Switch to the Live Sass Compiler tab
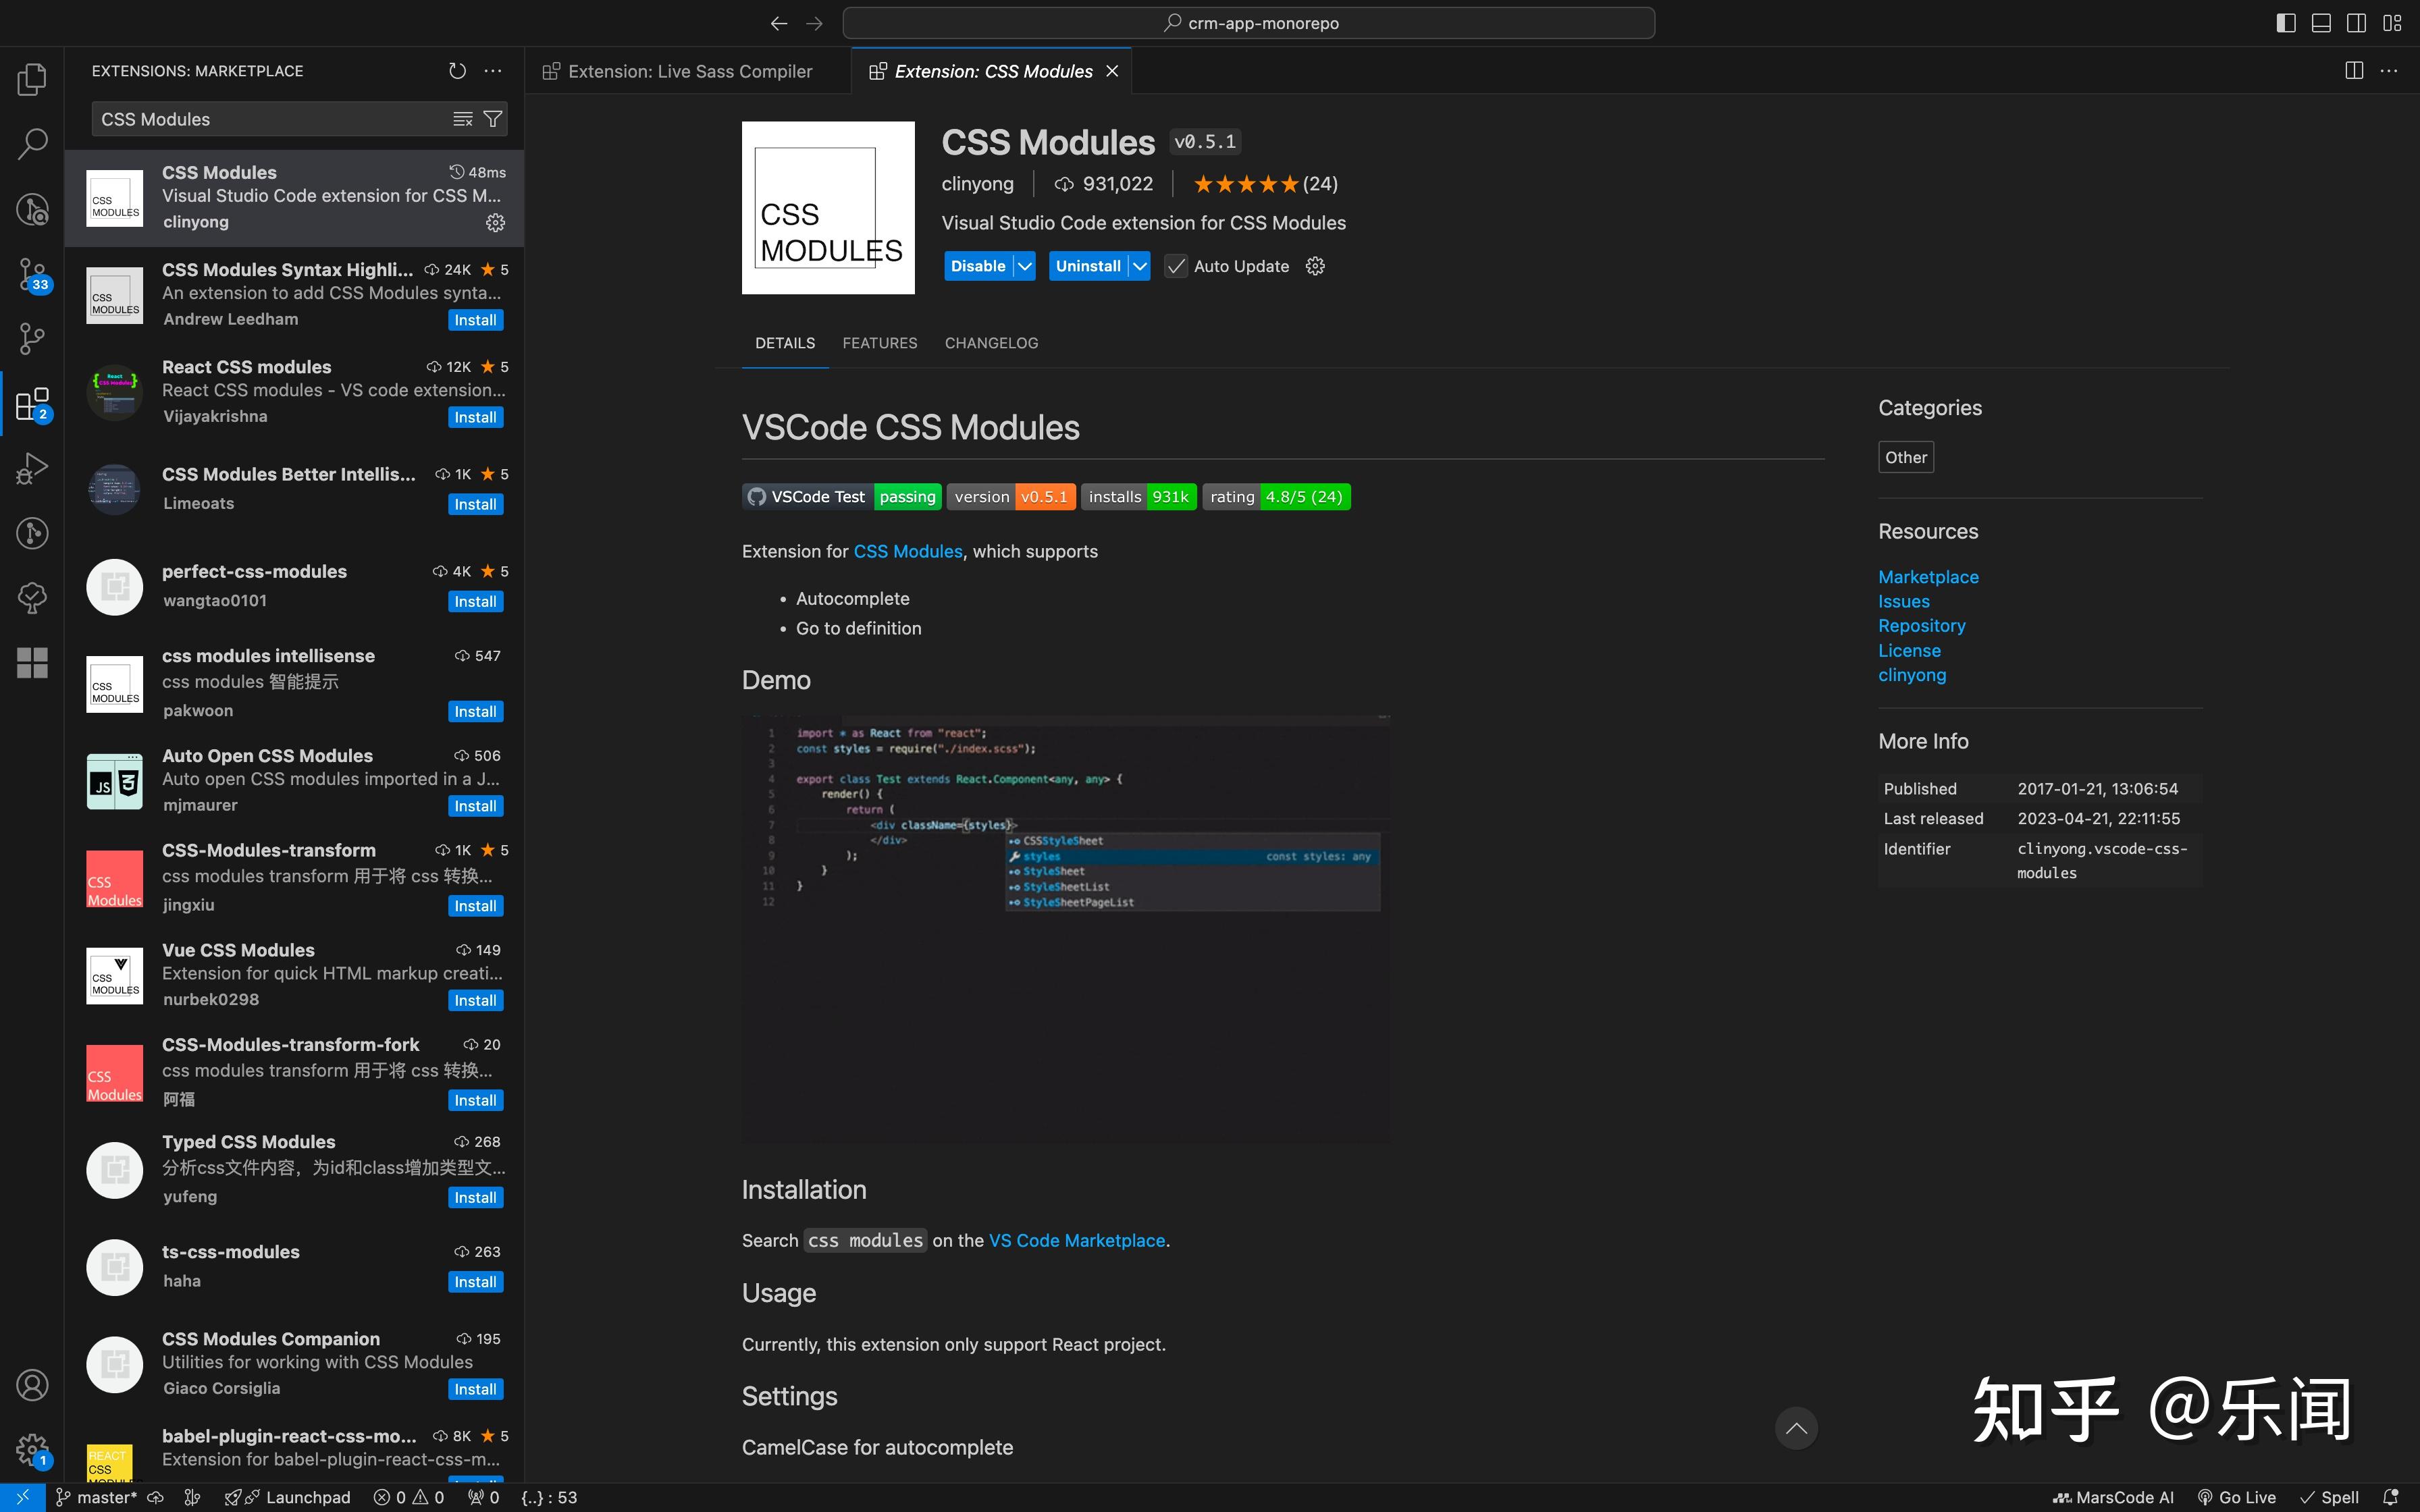 (x=690, y=71)
